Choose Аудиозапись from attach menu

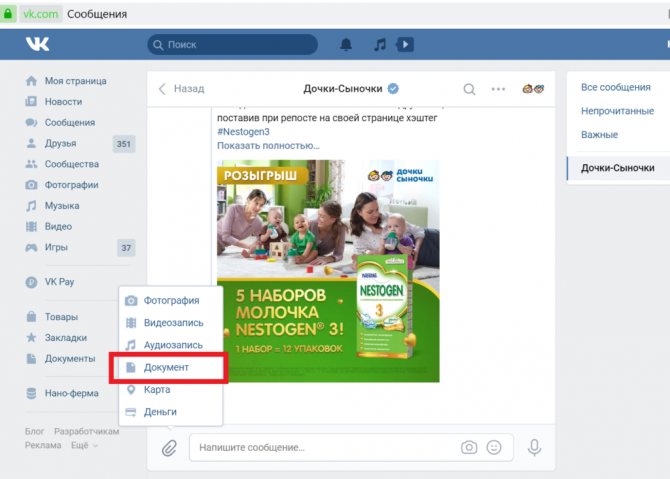[170, 345]
